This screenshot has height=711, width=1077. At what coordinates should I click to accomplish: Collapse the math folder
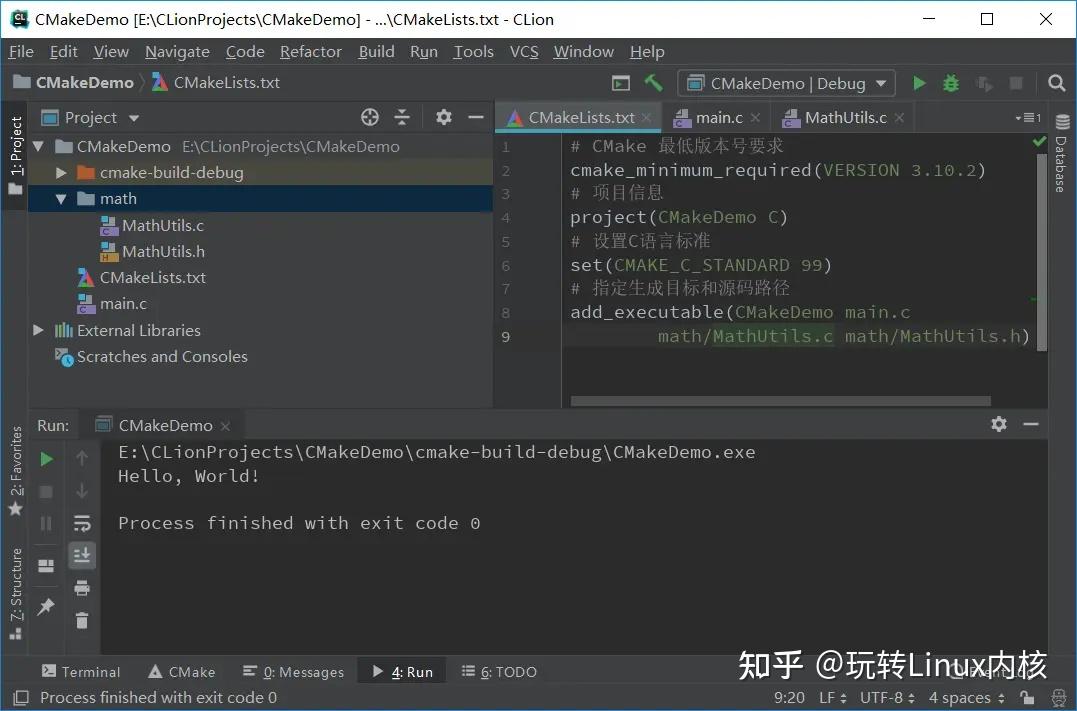click(x=61, y=199)
